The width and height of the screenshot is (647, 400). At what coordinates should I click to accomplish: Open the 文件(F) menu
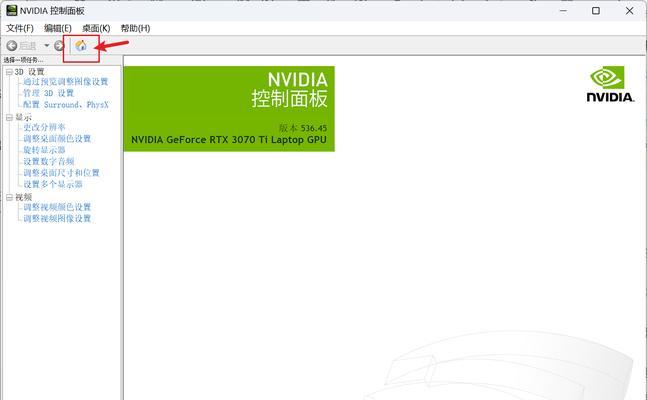(x=20, y=28)
